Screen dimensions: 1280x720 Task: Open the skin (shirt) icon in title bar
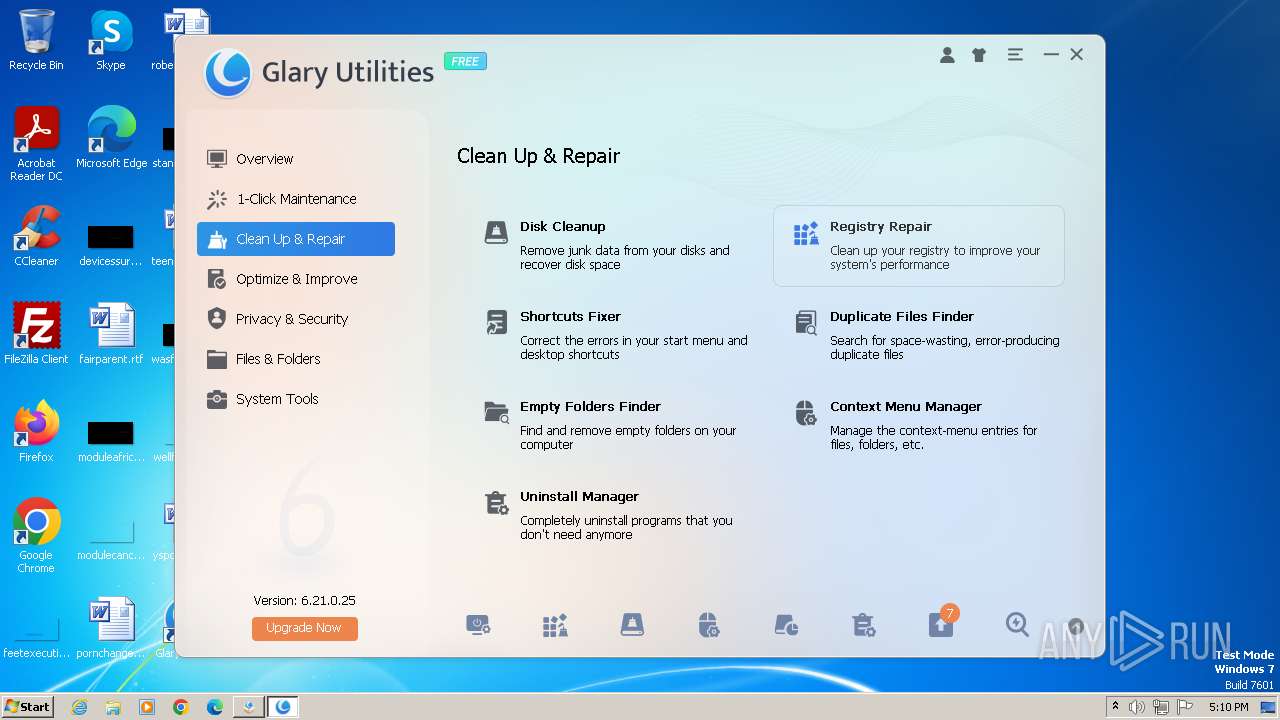[979, 55]
